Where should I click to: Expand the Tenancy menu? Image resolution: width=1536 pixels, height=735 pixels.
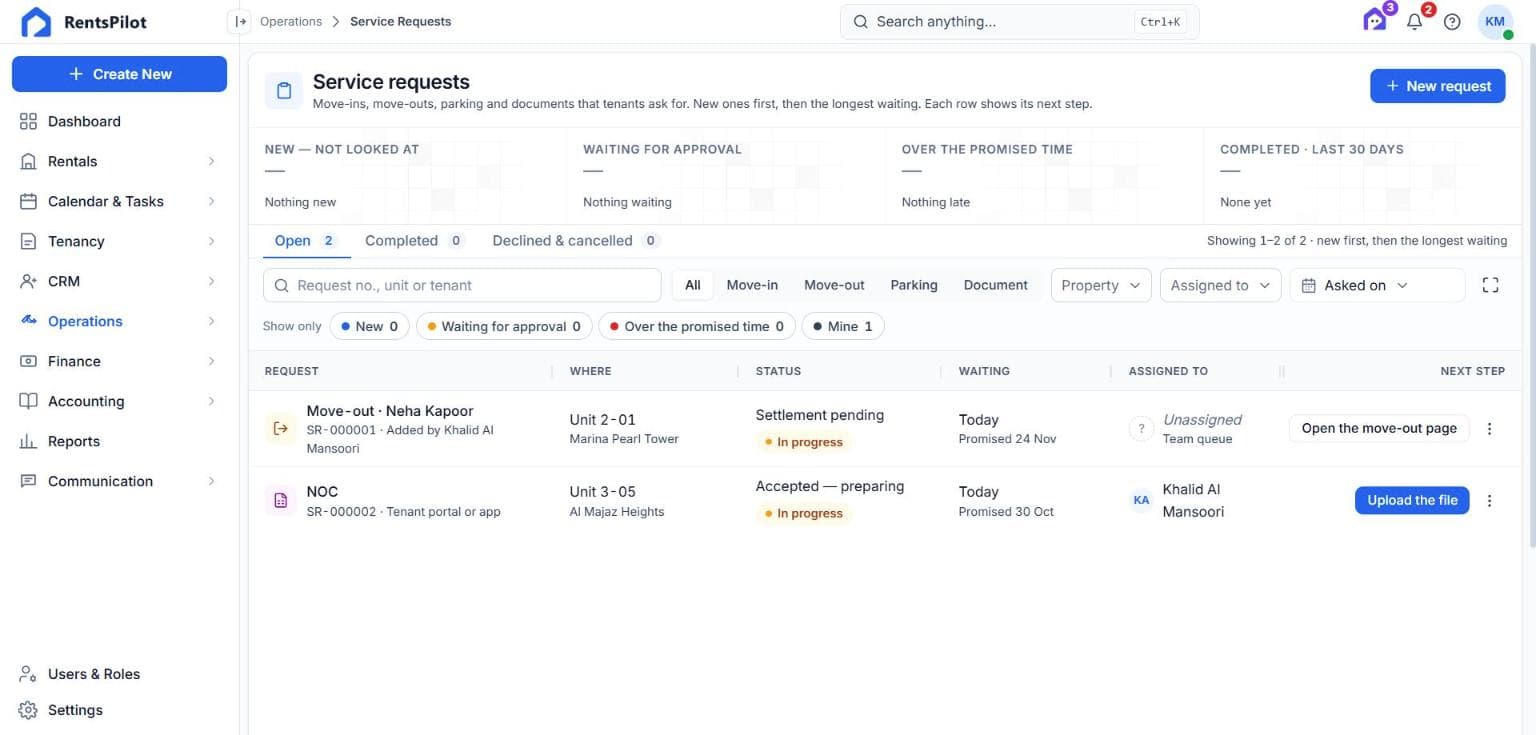click(118, 241)
